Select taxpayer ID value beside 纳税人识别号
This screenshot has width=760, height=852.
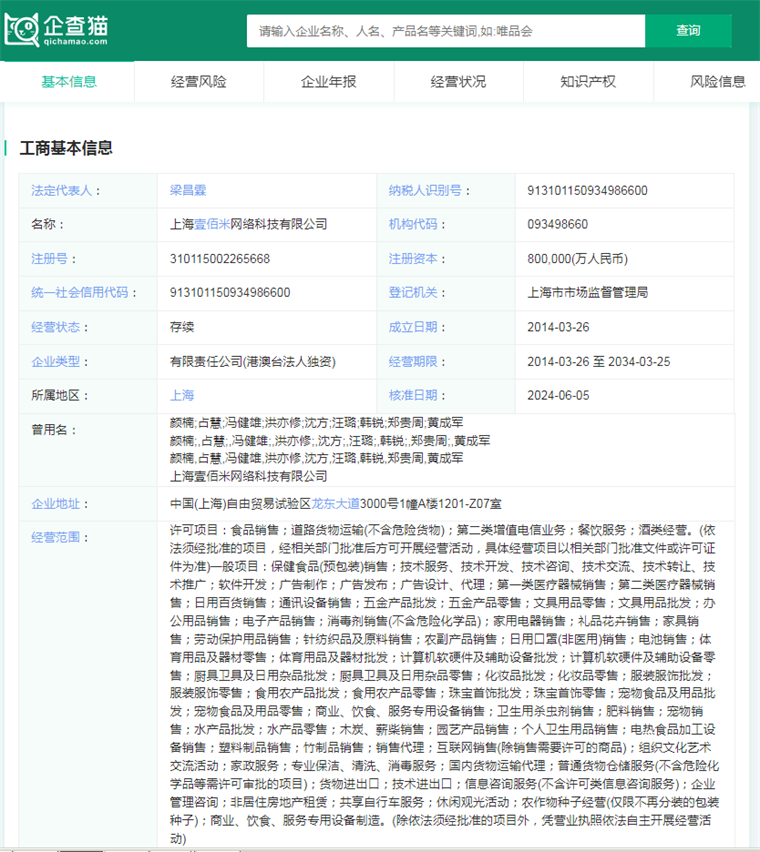[587, 190]
